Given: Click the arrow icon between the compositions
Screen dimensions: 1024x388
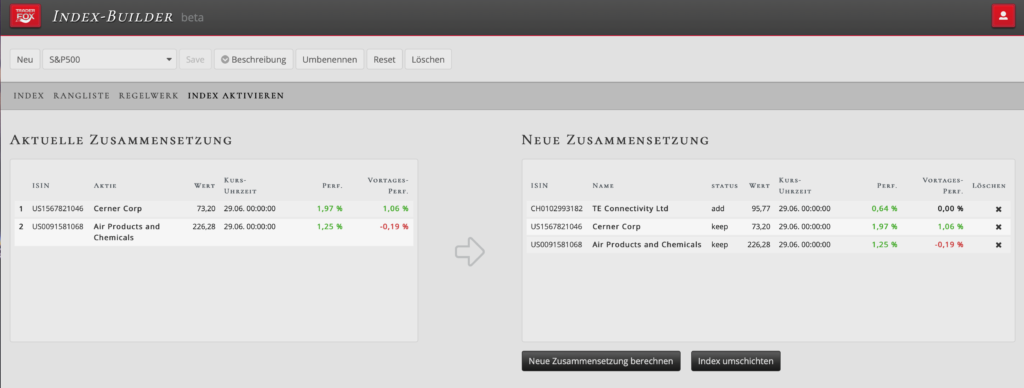Looking at the screenshot, I should [470, 251].
